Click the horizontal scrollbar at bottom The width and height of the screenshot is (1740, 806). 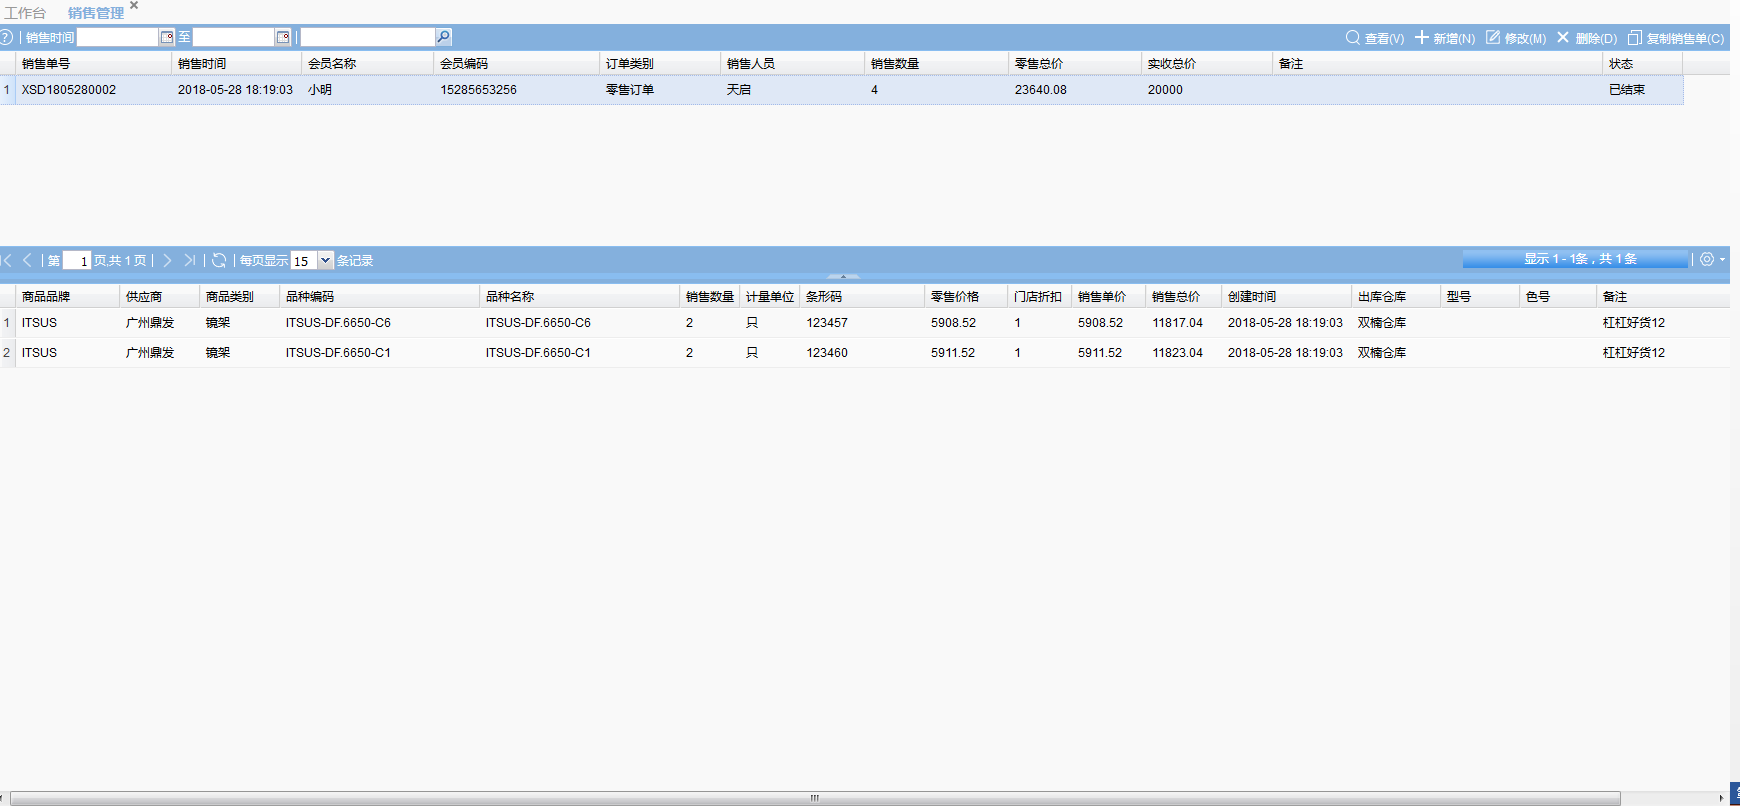point(815,798)
